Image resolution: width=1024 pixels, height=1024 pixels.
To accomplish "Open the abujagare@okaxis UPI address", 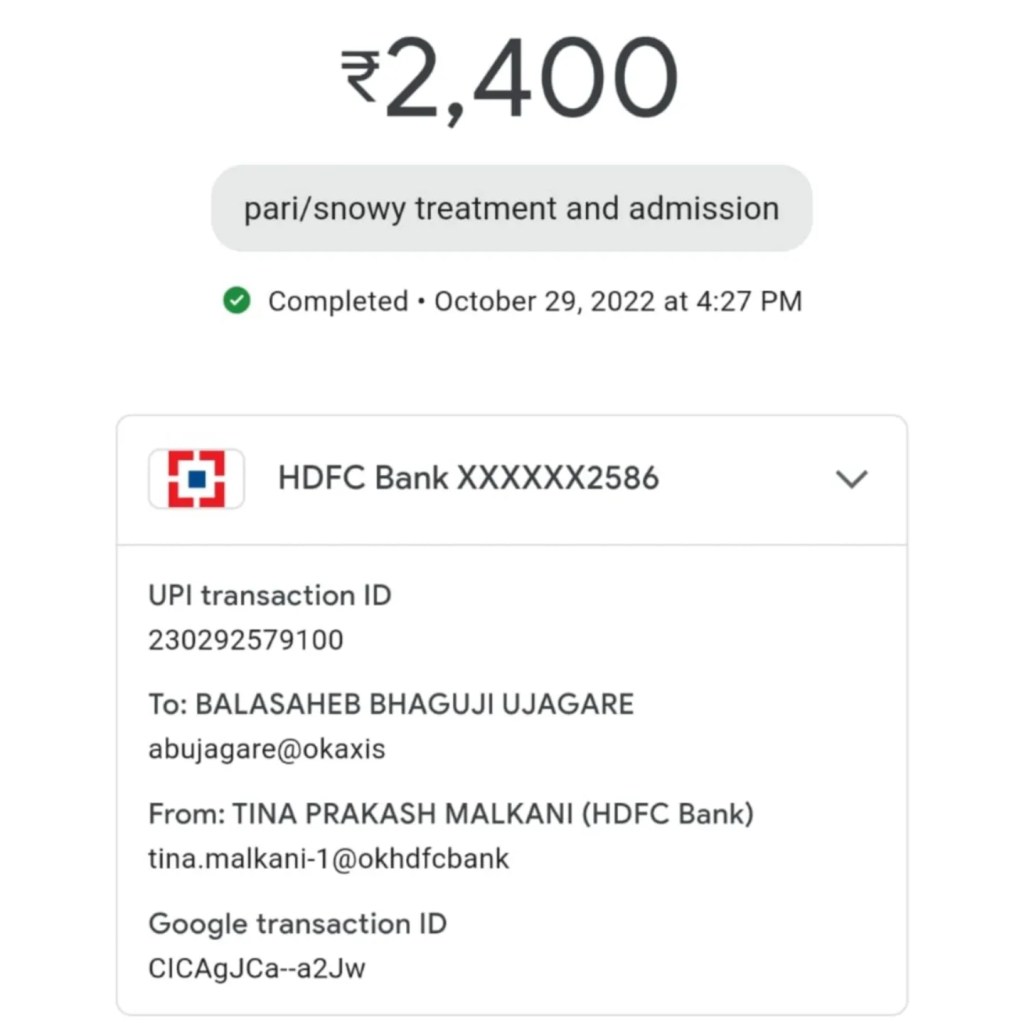I will pos(266,749).
